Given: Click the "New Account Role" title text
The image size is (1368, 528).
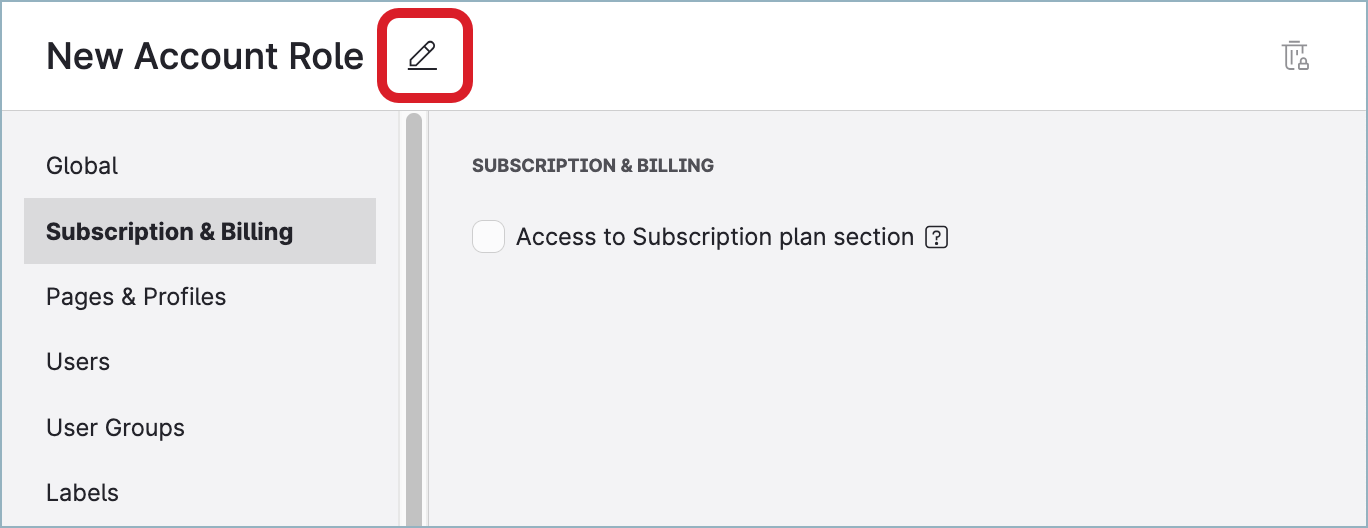Looking at the screenshot, I should tap(205, 57).
